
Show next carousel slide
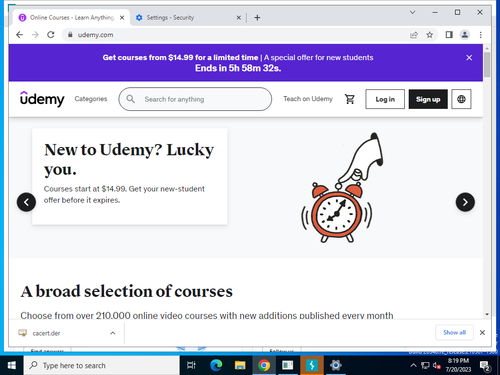tap(465, 202)
